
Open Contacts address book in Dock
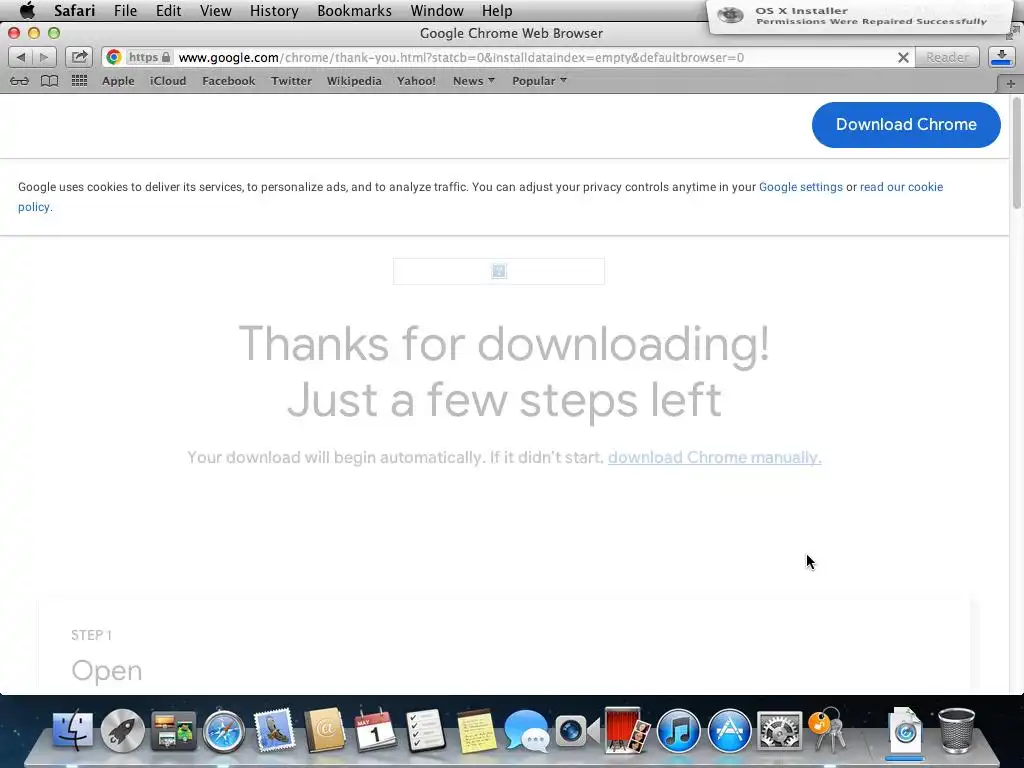(325, 730)
